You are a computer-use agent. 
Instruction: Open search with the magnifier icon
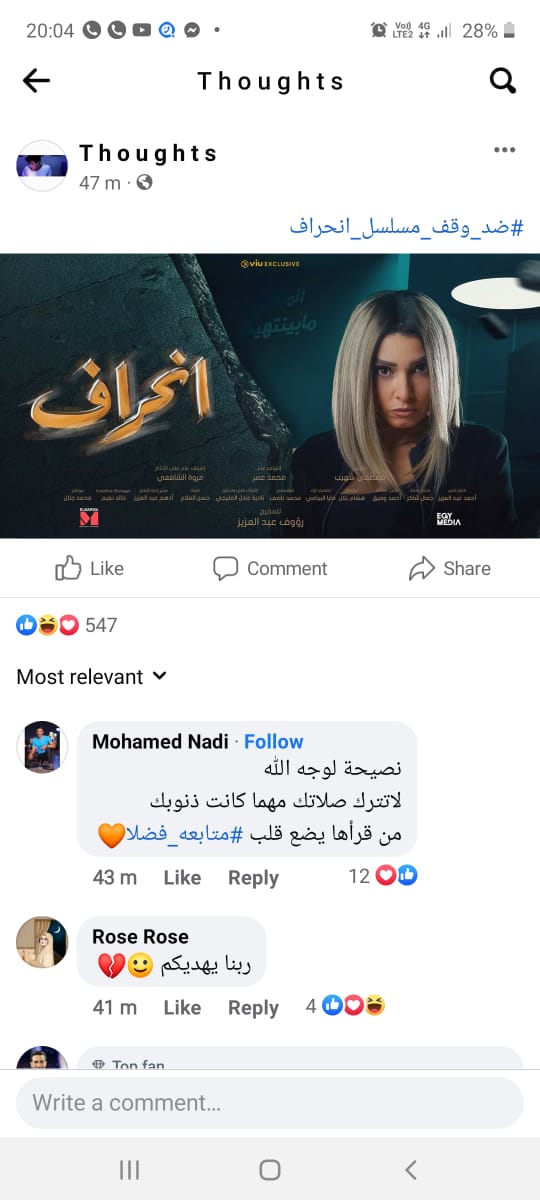point(503,81)
